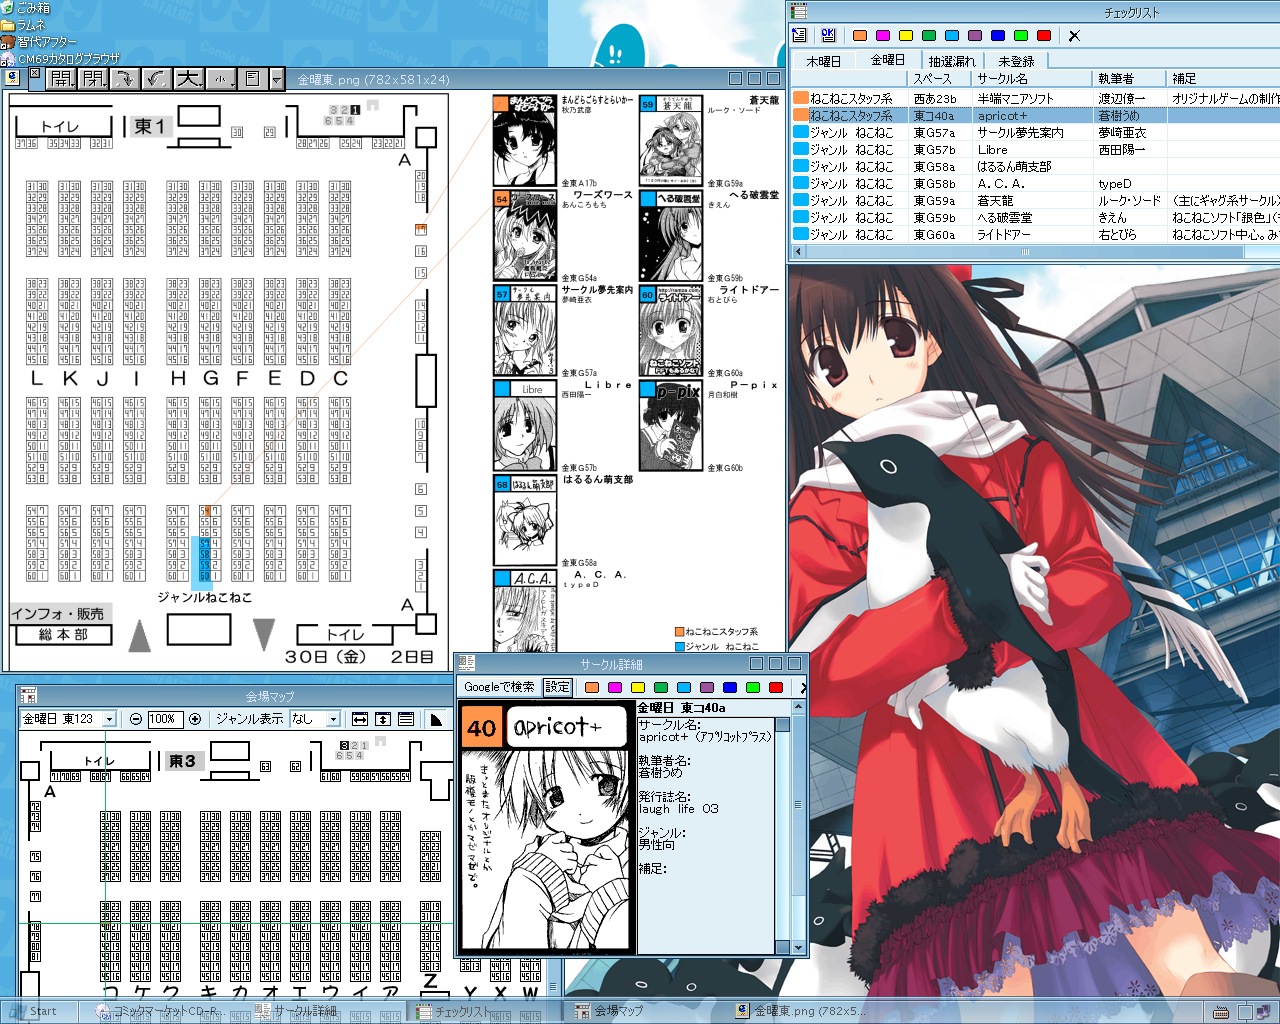Pick green swatch in circle detail toolbar

click(661, 688)
